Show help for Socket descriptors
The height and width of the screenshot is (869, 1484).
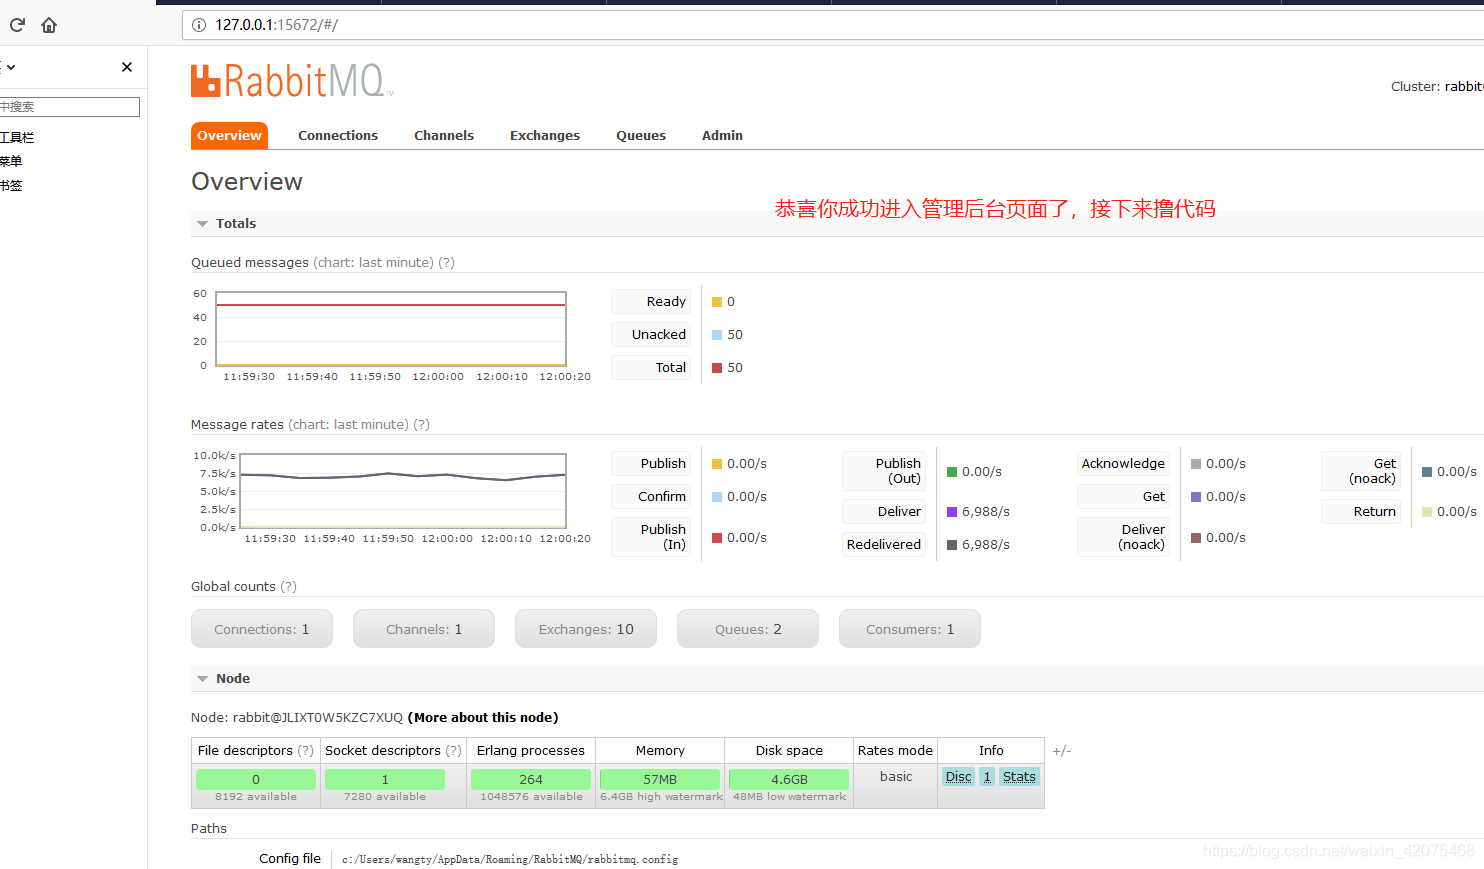click(454, 751)
